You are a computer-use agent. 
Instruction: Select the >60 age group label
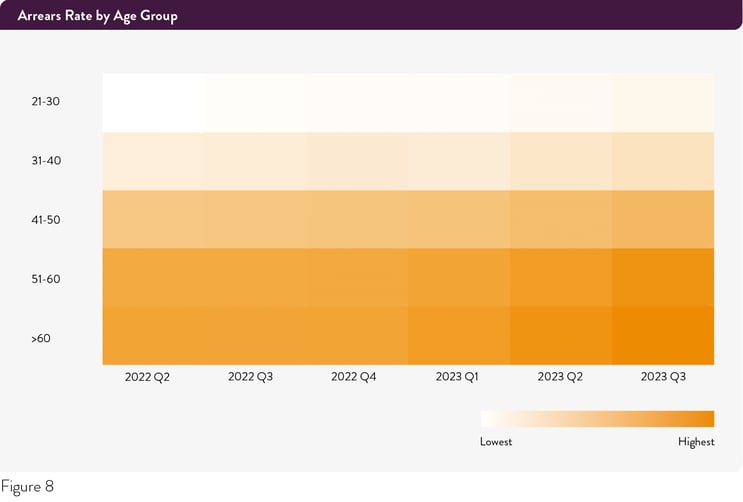tap(41, 338)
